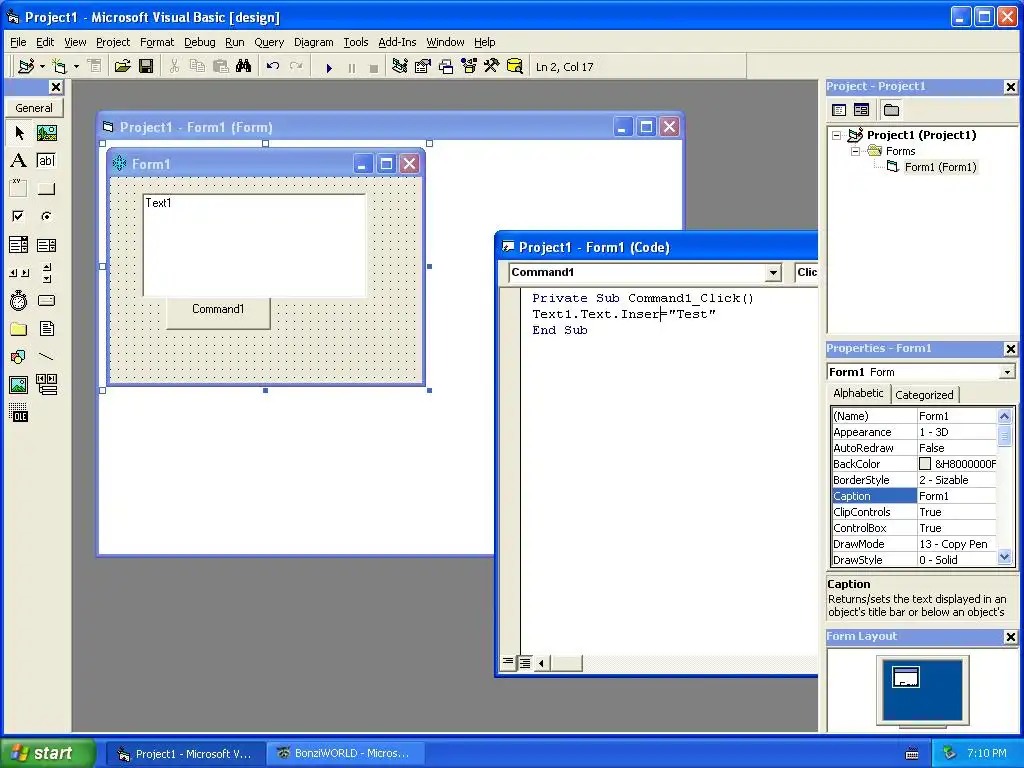1024x768 pixels.
Task: Click the BackColor color swatch in Properties
Action: [x=925, y=464]
